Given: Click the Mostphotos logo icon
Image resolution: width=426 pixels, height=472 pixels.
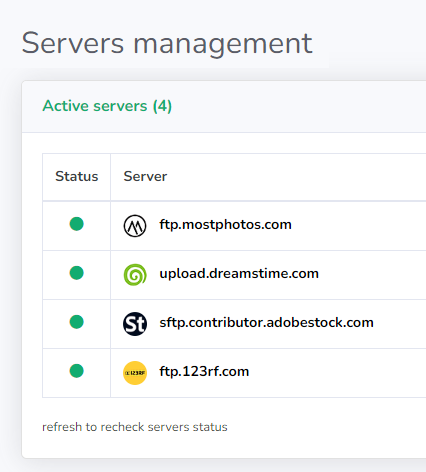Looking at the screenshot, I should (135, 226).
